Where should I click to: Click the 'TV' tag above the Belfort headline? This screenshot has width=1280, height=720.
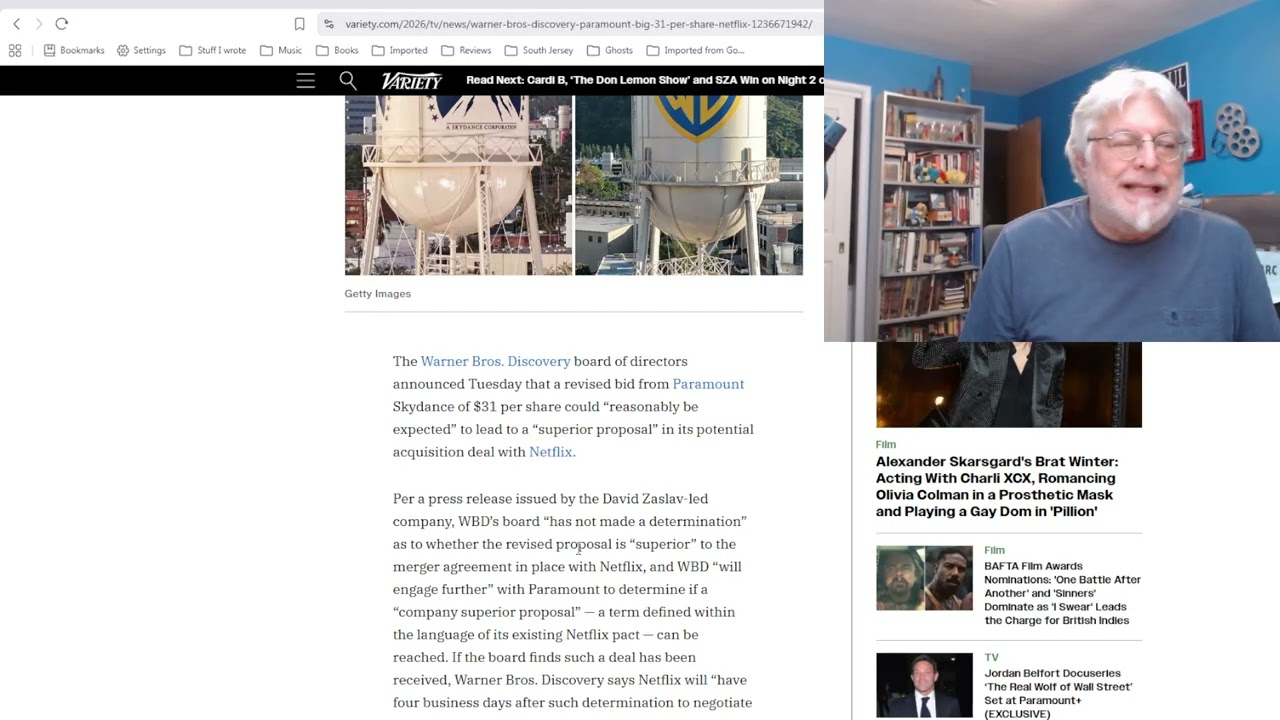[991, 657]
